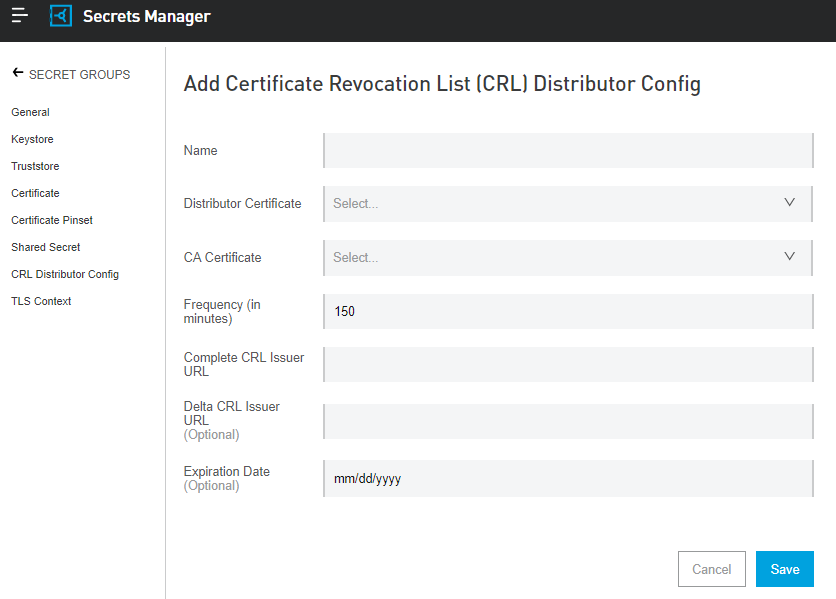Open Shared Secret section
The height and width of the screenshot is (599, 836).
point(46,247)
